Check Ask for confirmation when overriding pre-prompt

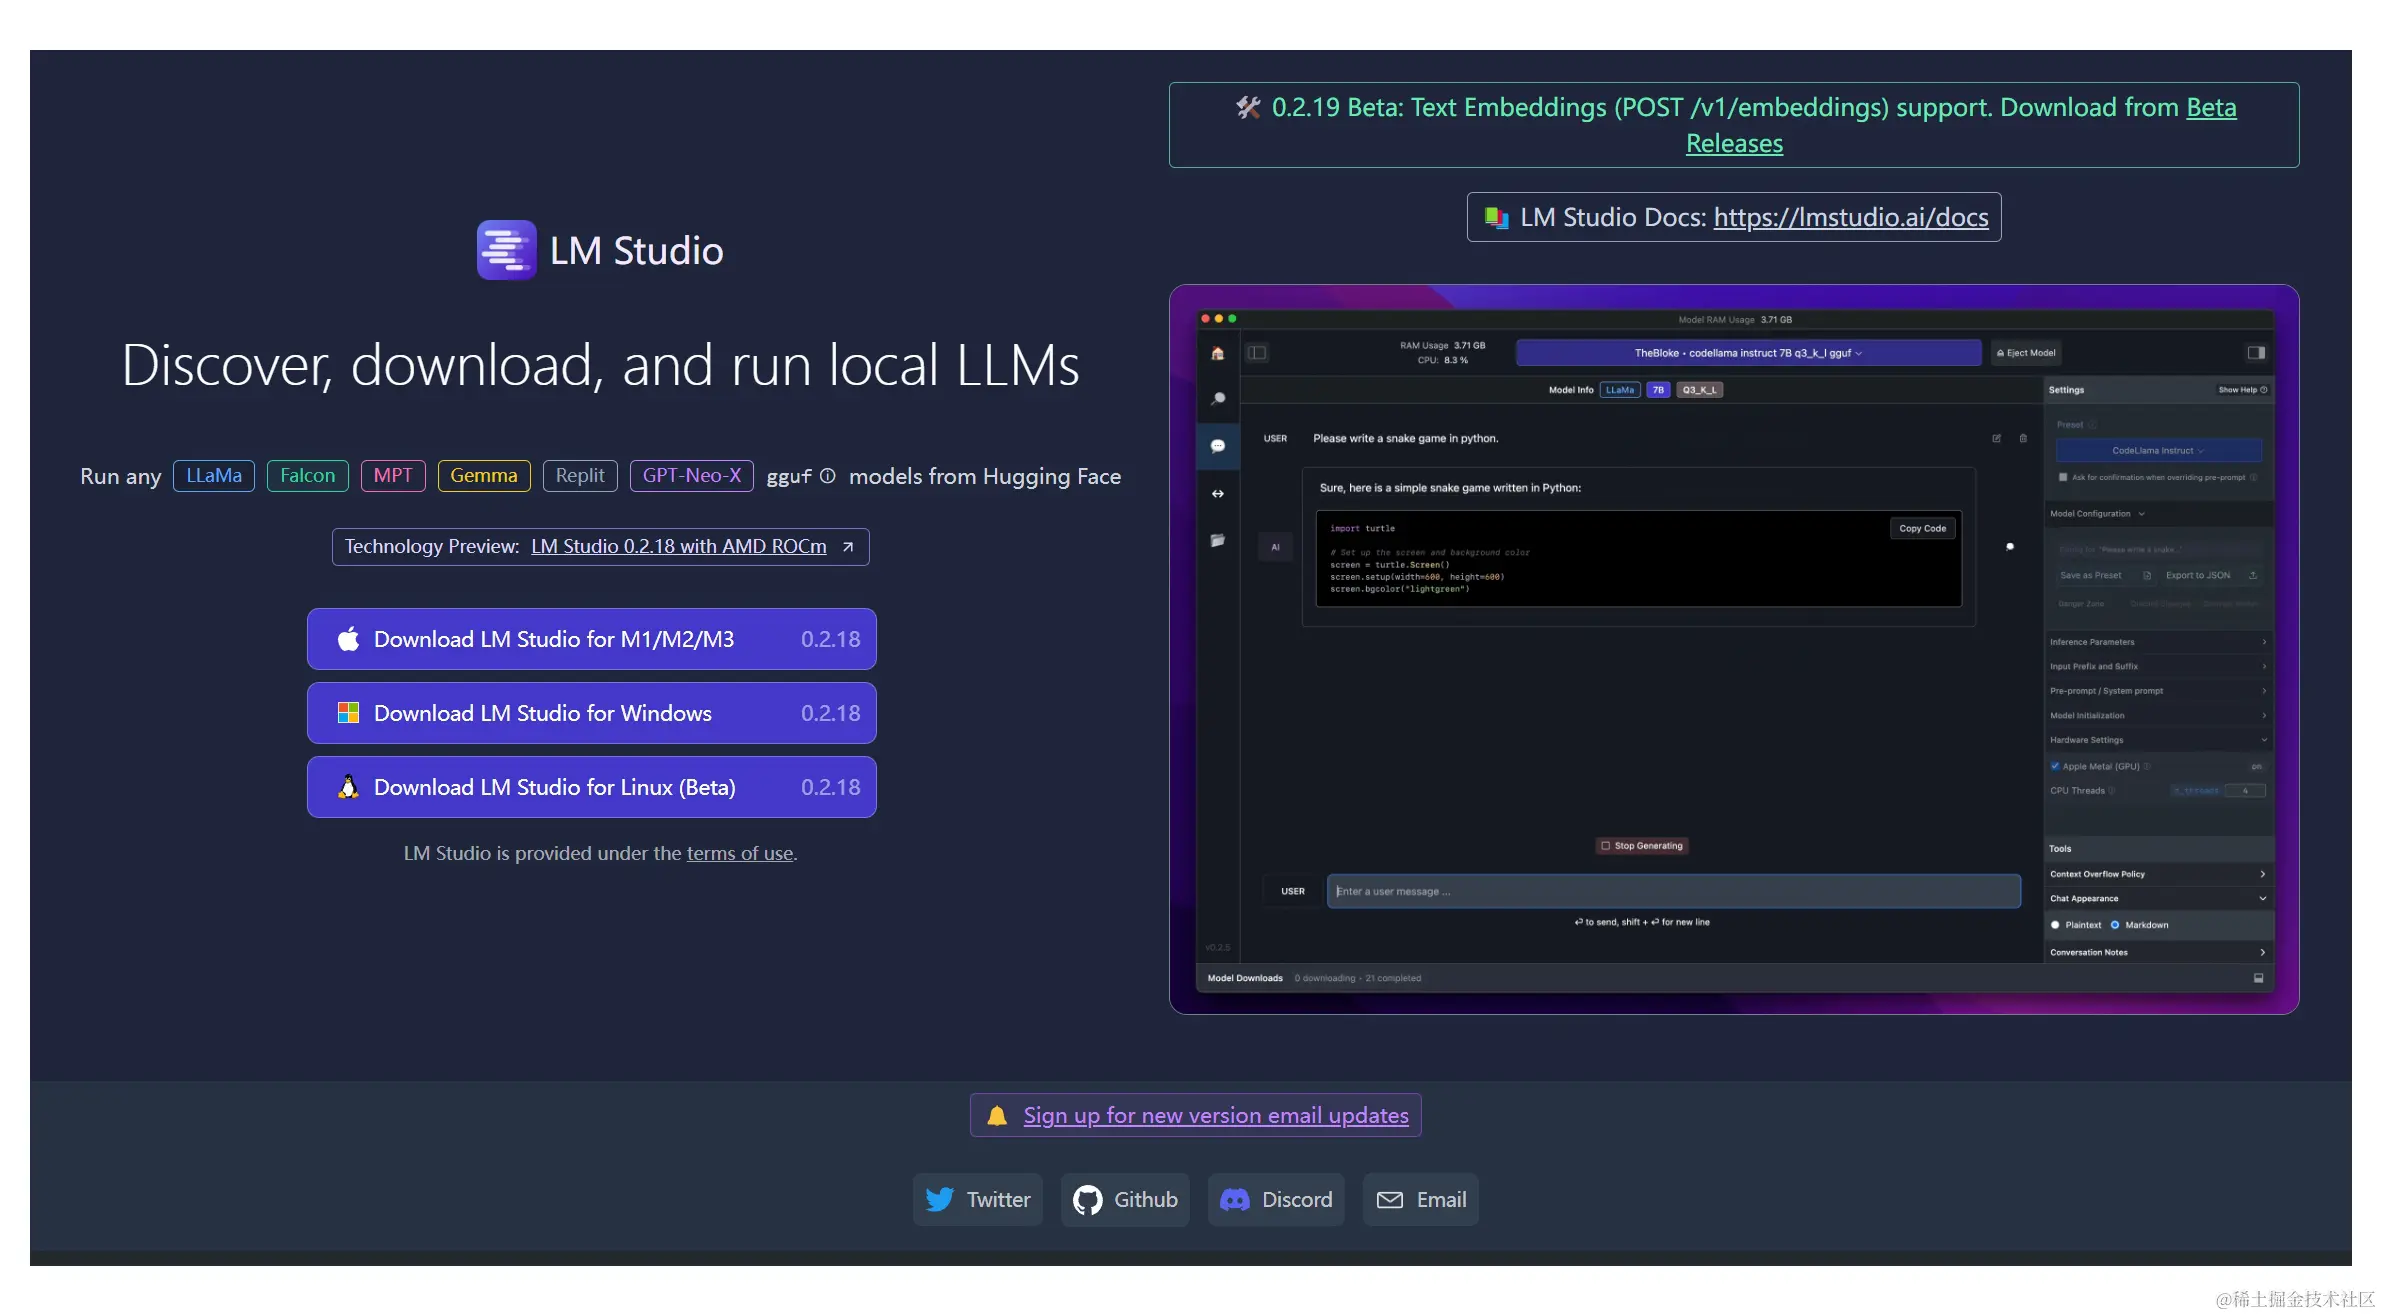[2063, 478]
